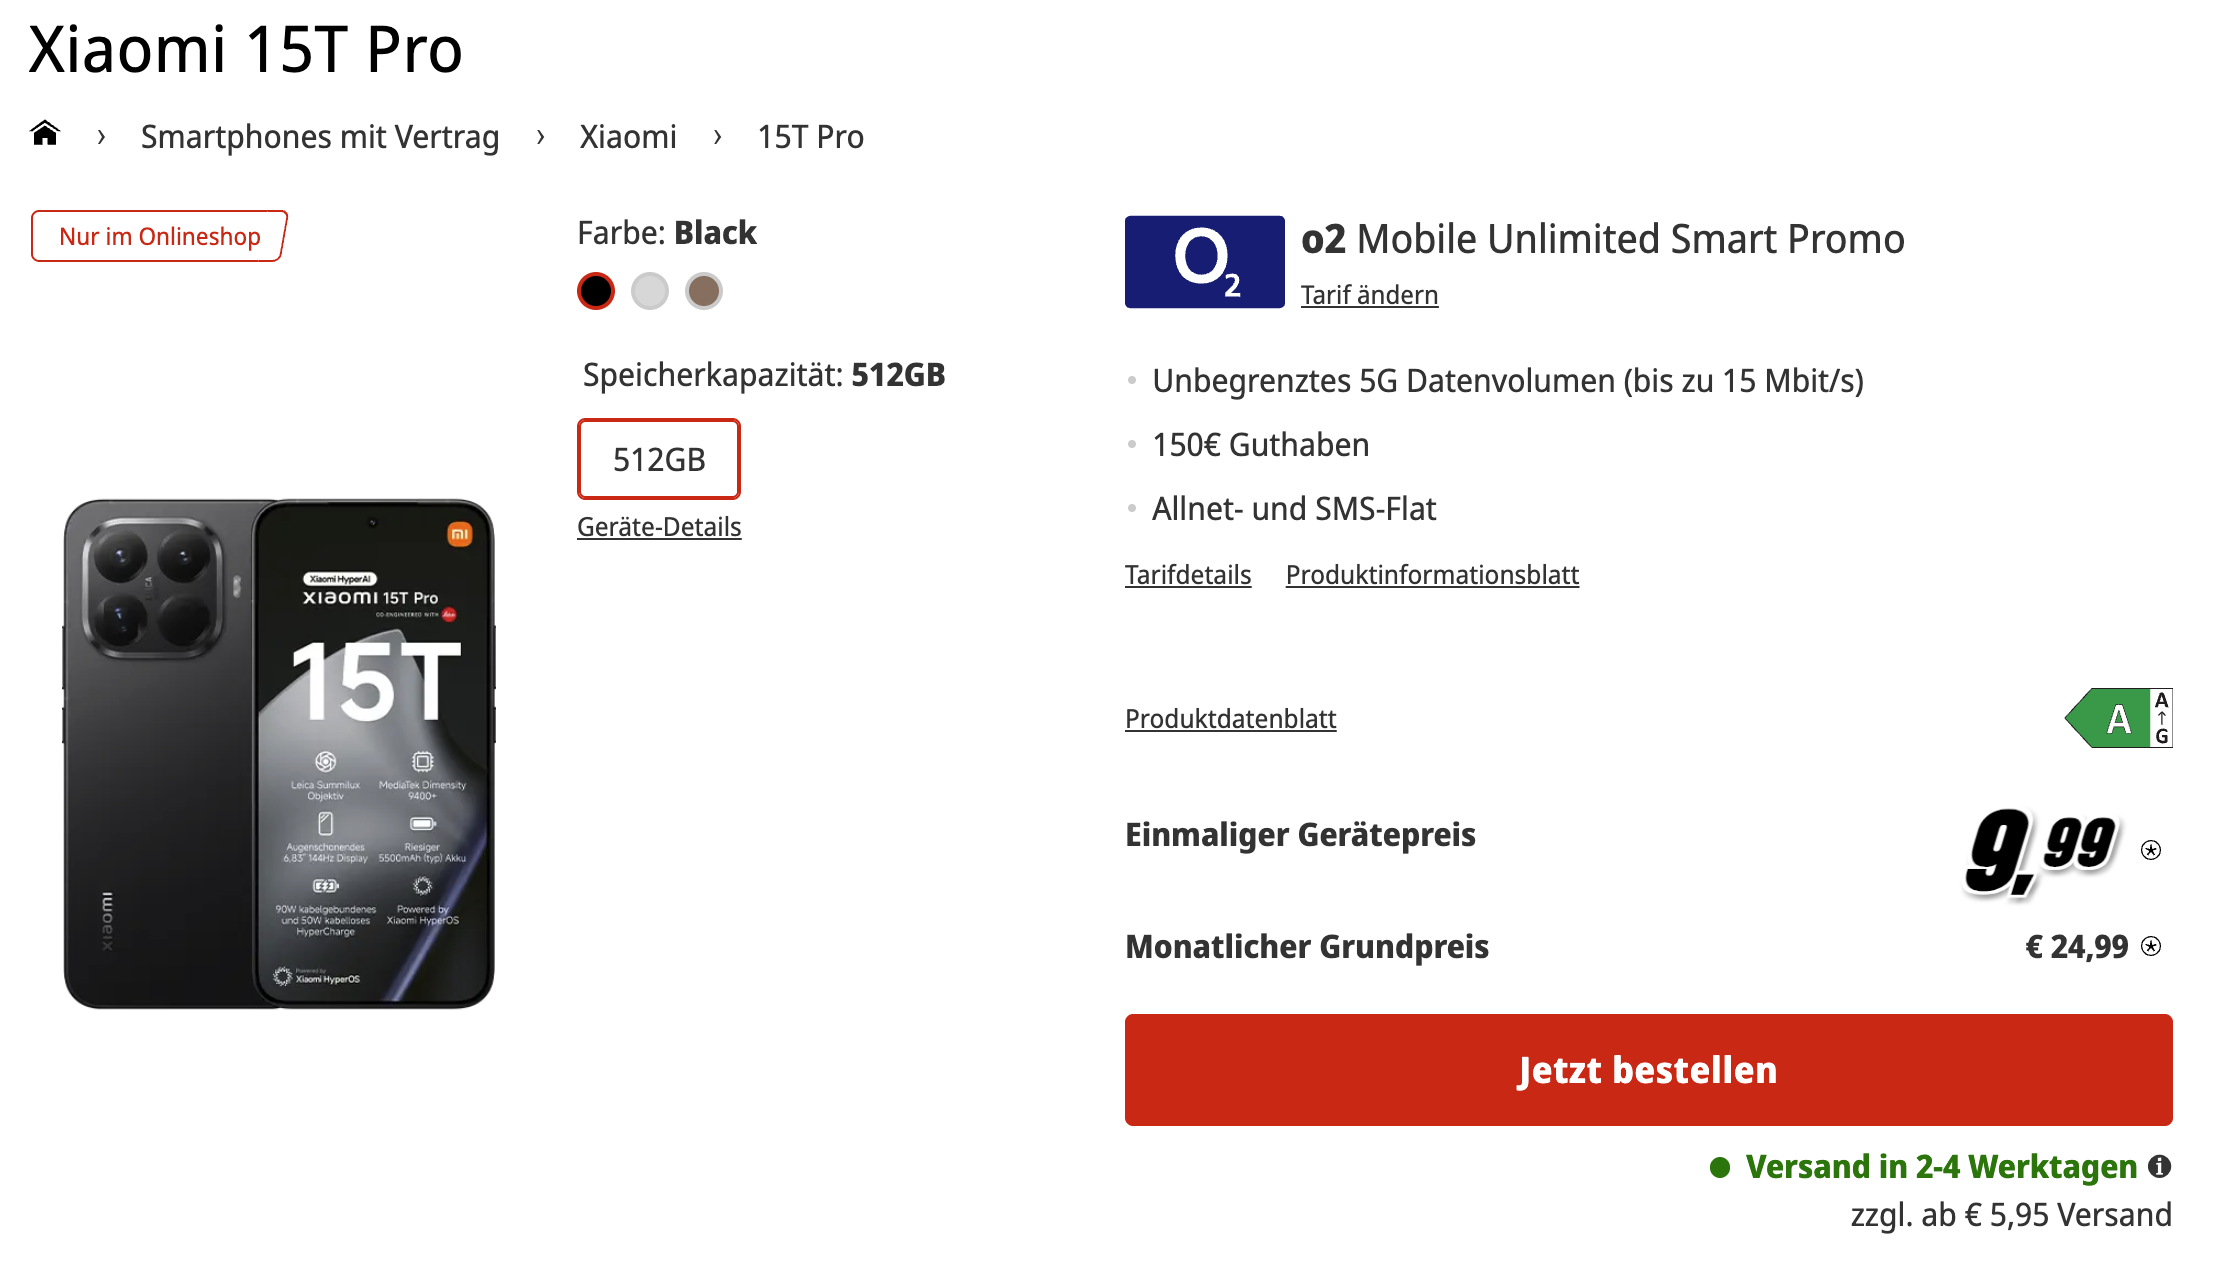Go to Smartphones mit Vertrag breadcrumb

pyautogui.click(x=320, y=137)
